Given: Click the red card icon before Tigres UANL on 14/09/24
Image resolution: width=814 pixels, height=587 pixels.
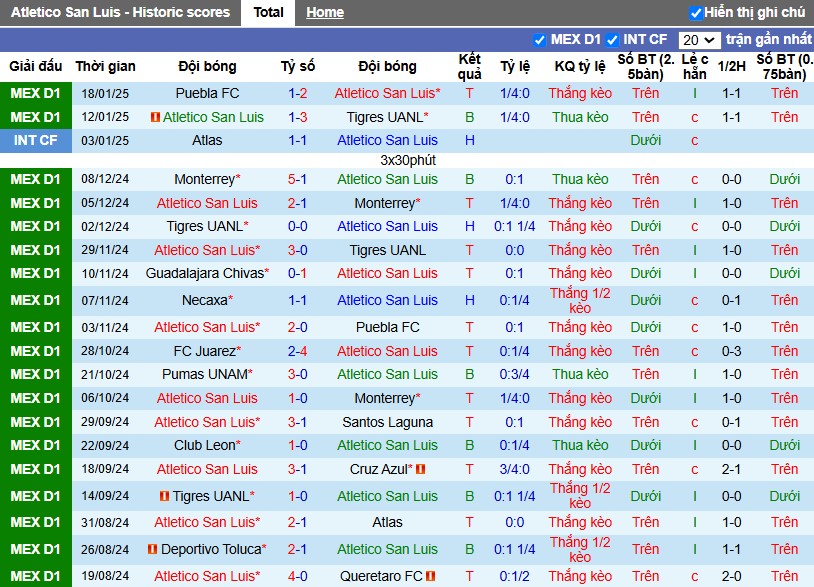Looking at the screenshot, I should (165, 496).
